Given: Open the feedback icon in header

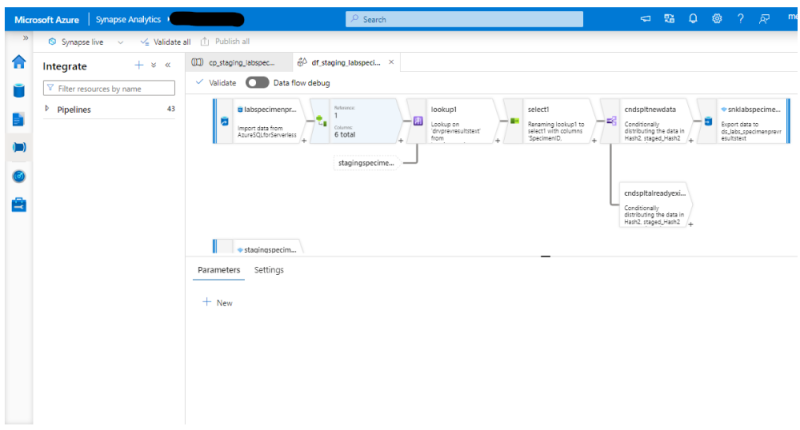Looking at the screenshot, I should point(764,19).
